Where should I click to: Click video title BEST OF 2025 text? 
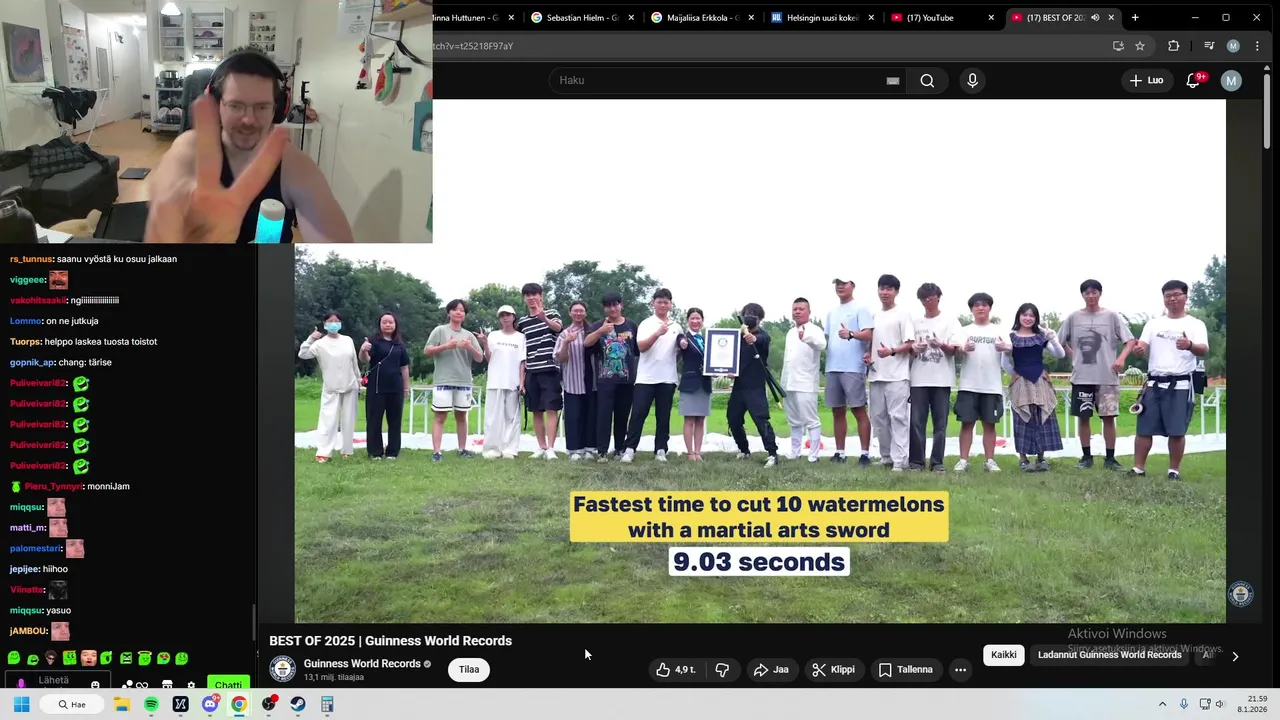tap(390, 641)
